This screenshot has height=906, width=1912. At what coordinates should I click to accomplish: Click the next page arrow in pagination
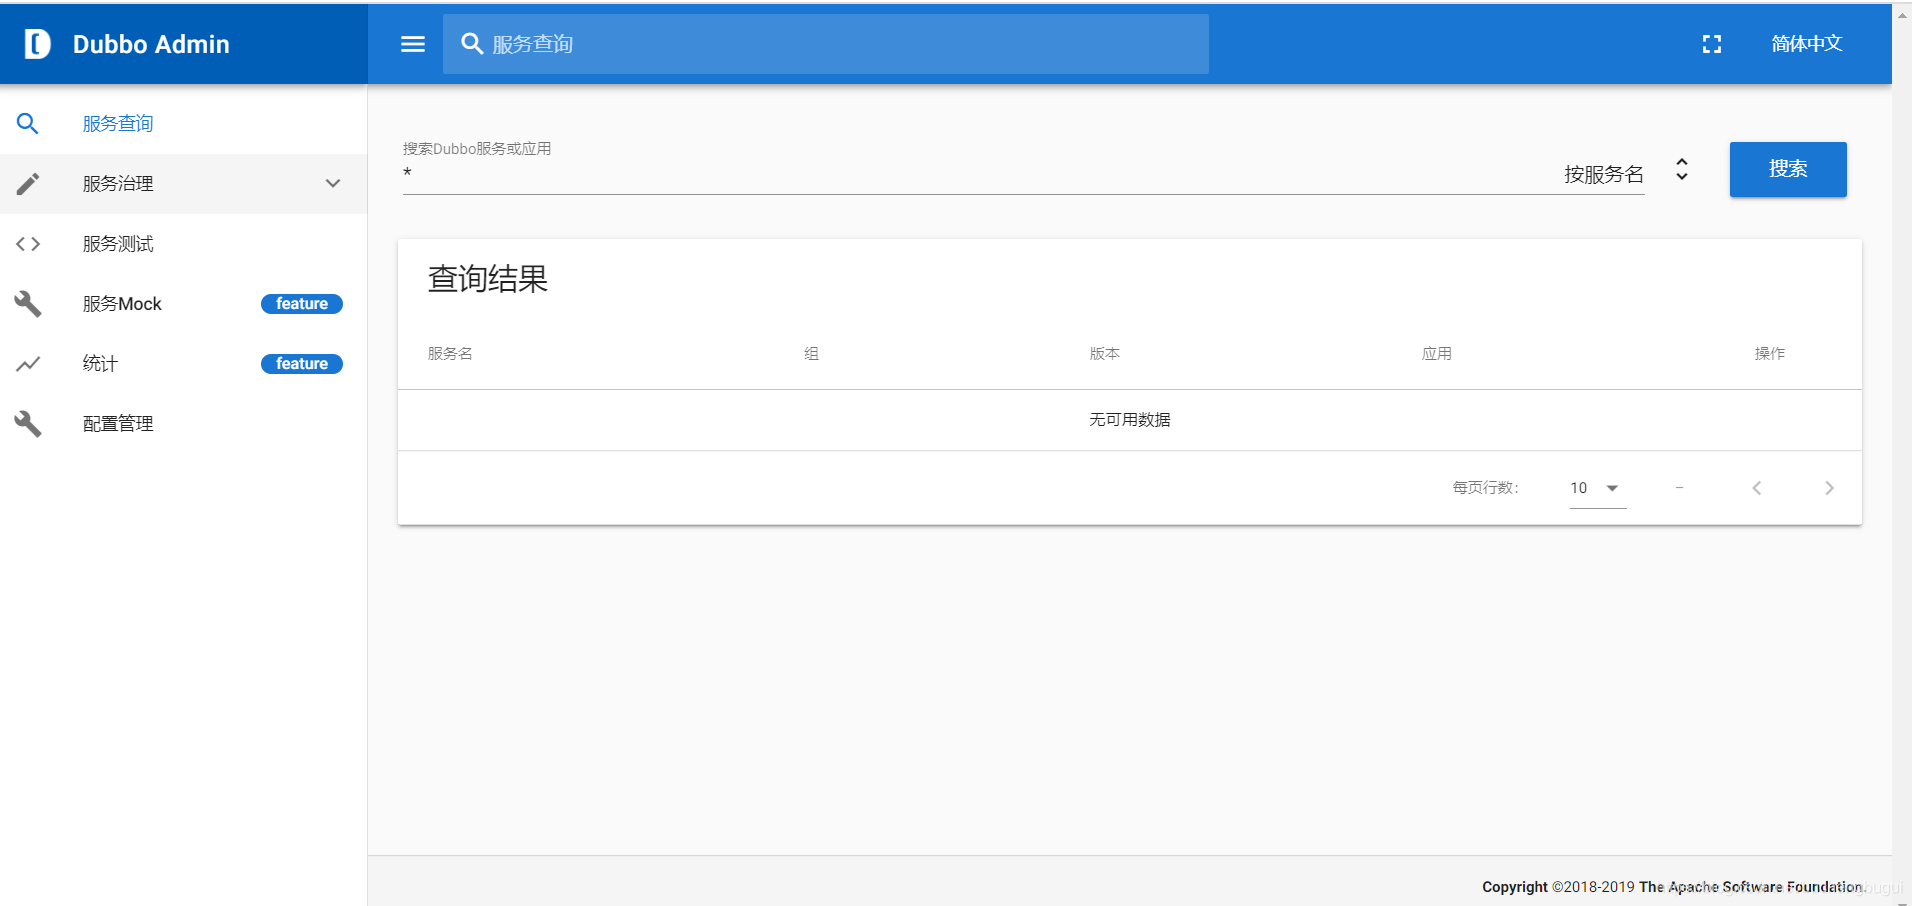point(1829,488)
